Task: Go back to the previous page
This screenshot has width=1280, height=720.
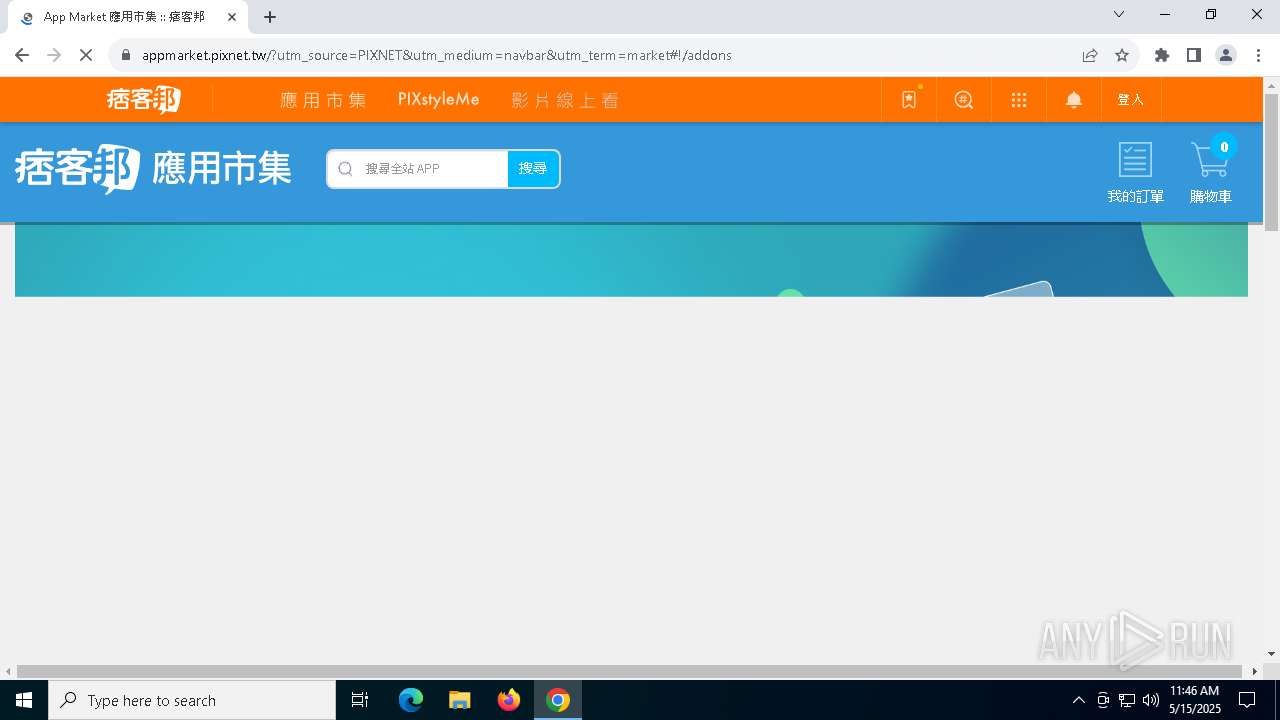Action: (22, 55)
